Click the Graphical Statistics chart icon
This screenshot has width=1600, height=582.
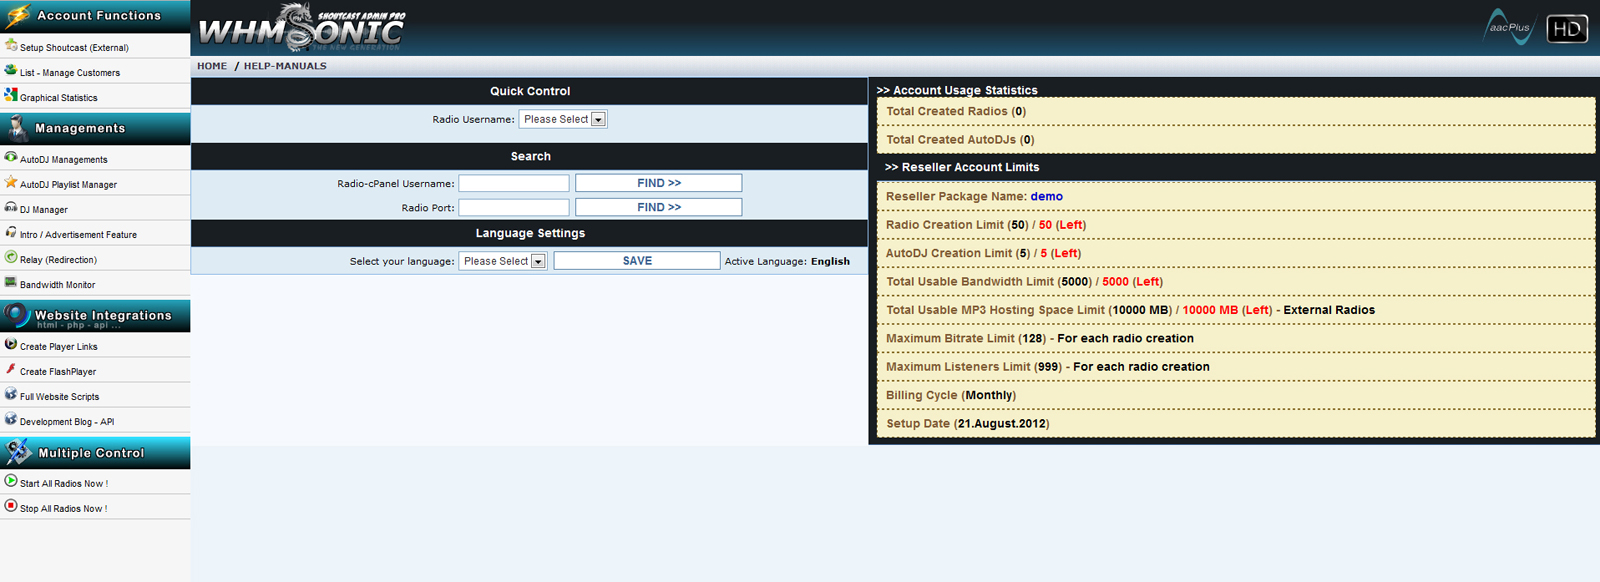point(11,95)
